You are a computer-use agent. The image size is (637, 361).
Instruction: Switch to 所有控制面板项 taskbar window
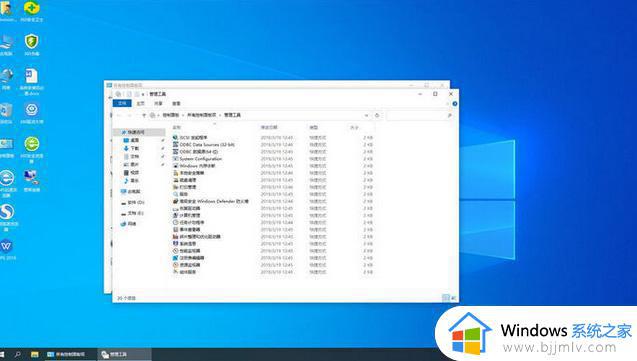point(70,354)
